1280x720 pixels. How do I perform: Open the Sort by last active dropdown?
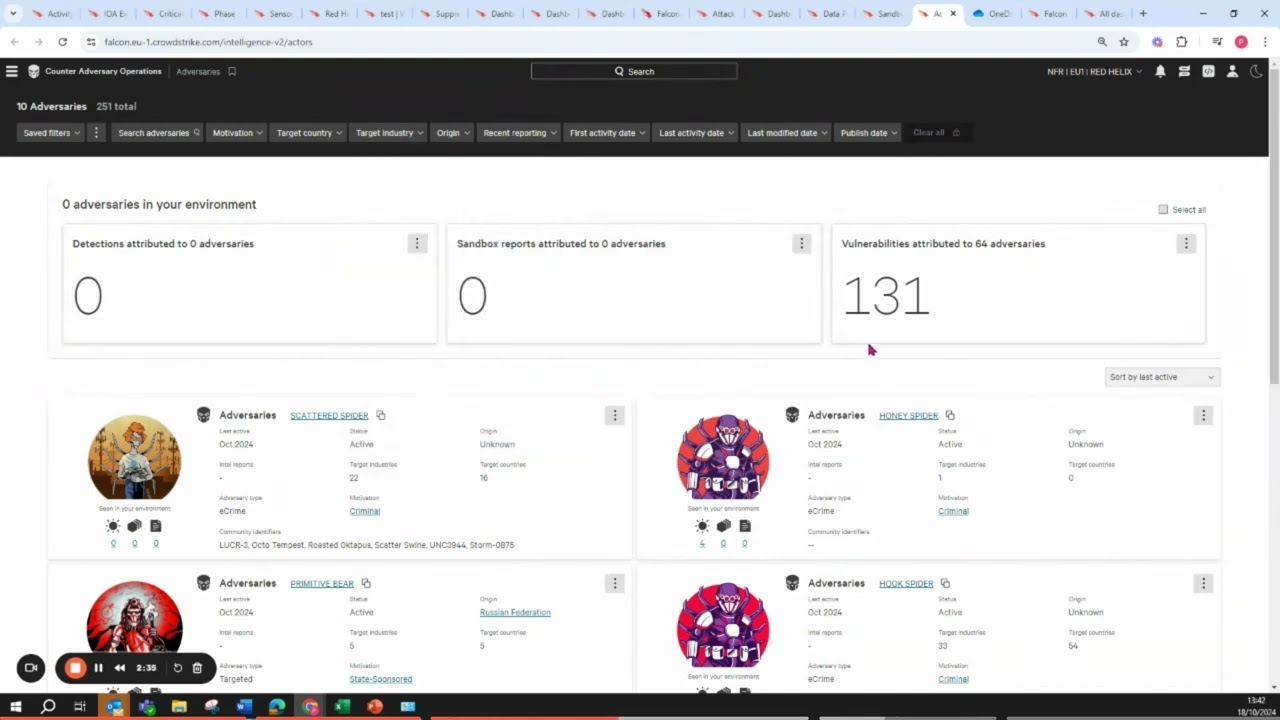(1162, 377)
